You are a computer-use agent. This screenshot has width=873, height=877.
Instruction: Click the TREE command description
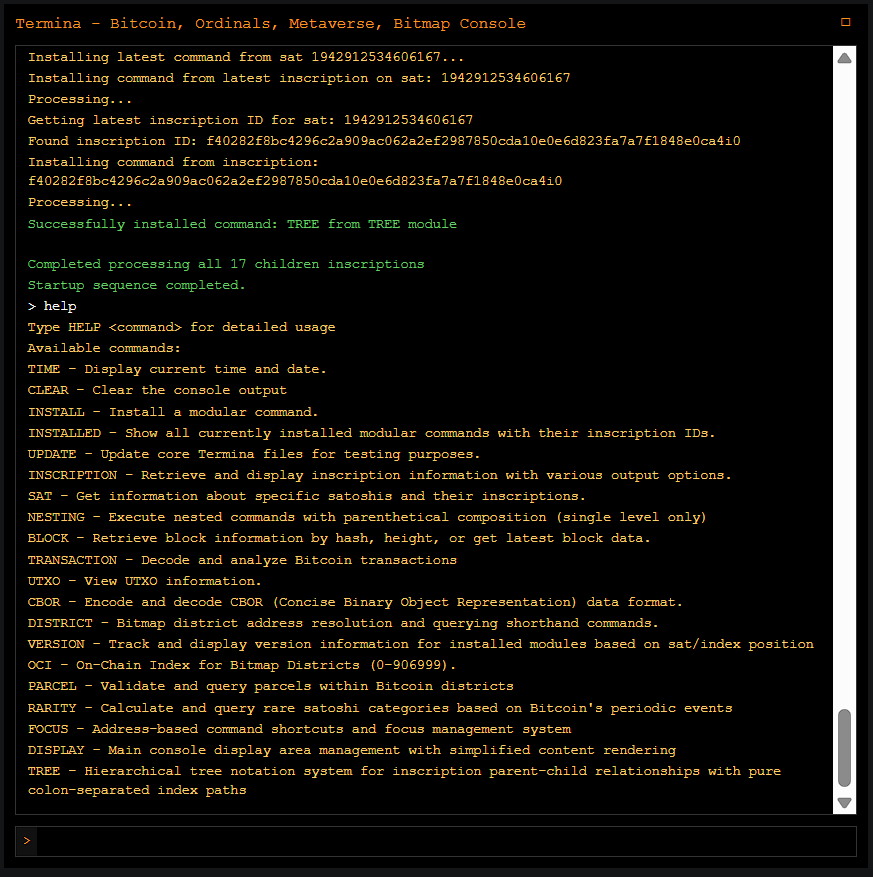click(x=404, y=780)
